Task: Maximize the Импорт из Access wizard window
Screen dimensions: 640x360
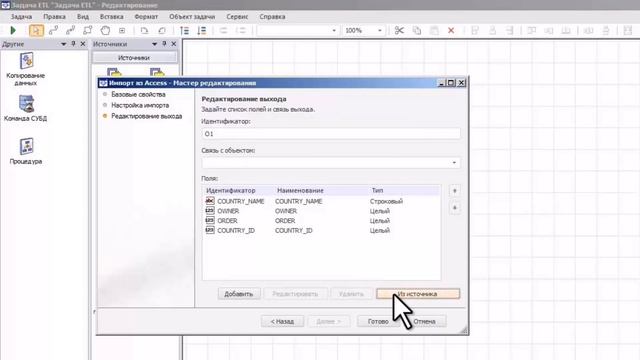Action: point(451,83)
